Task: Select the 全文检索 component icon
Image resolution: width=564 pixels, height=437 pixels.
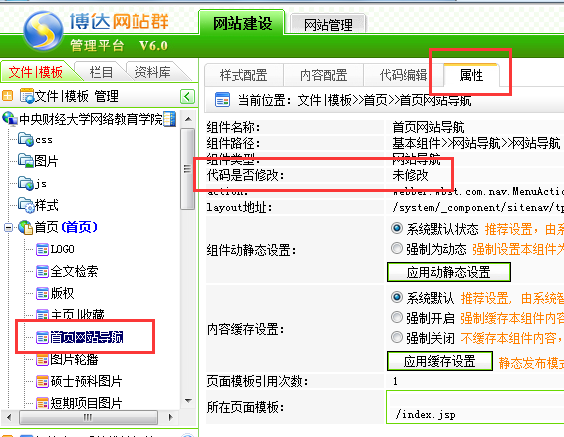Action: [x=42, y=272]
